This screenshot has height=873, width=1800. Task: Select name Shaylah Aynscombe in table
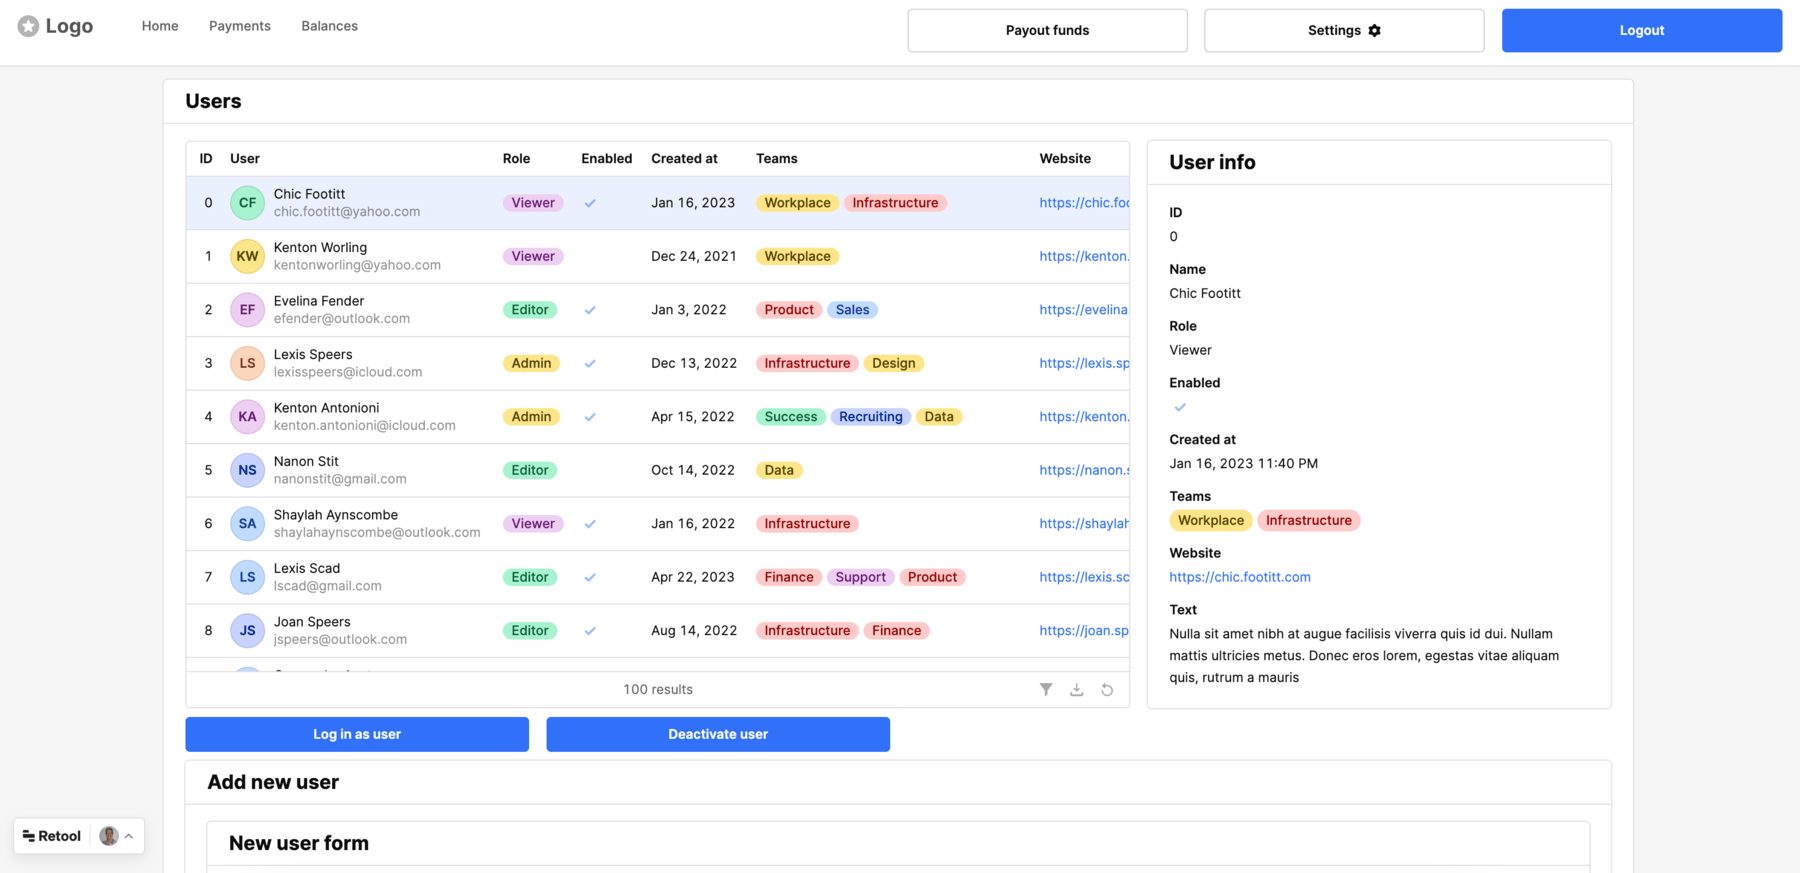[336, 515]
